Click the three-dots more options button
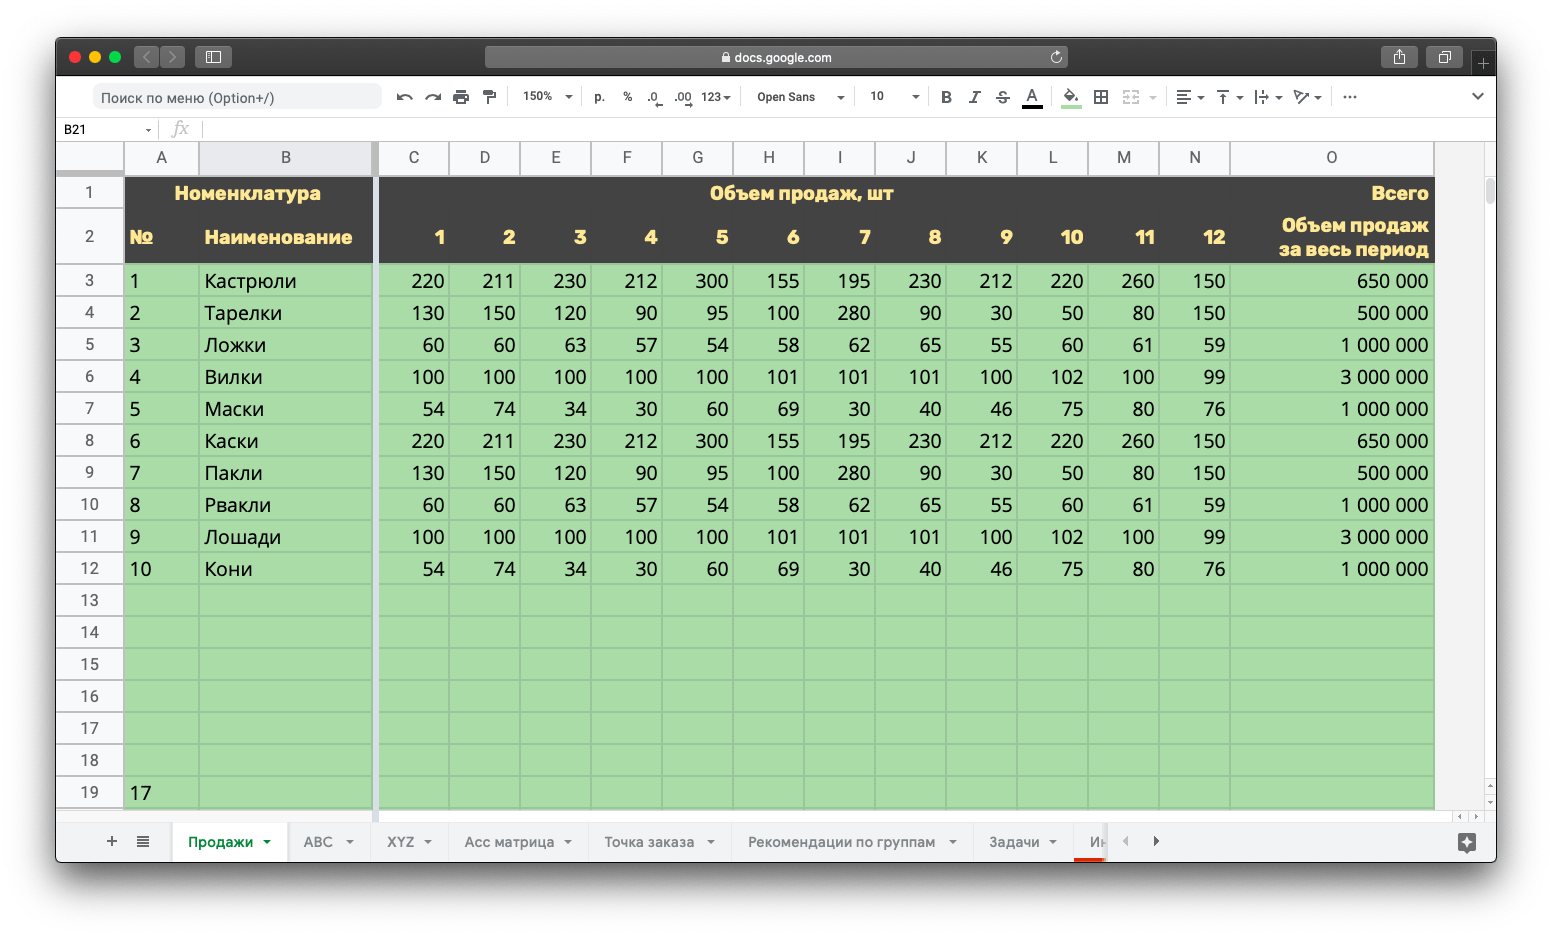This screenshot has width=1552, height=936. click(1350, 97)
